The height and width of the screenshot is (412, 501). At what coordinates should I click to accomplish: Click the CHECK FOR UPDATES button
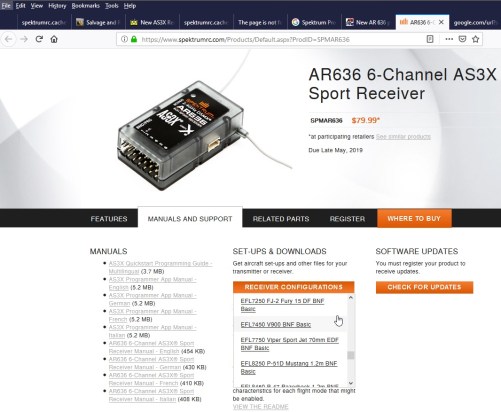pyautogui.click(x=424, y=287)
